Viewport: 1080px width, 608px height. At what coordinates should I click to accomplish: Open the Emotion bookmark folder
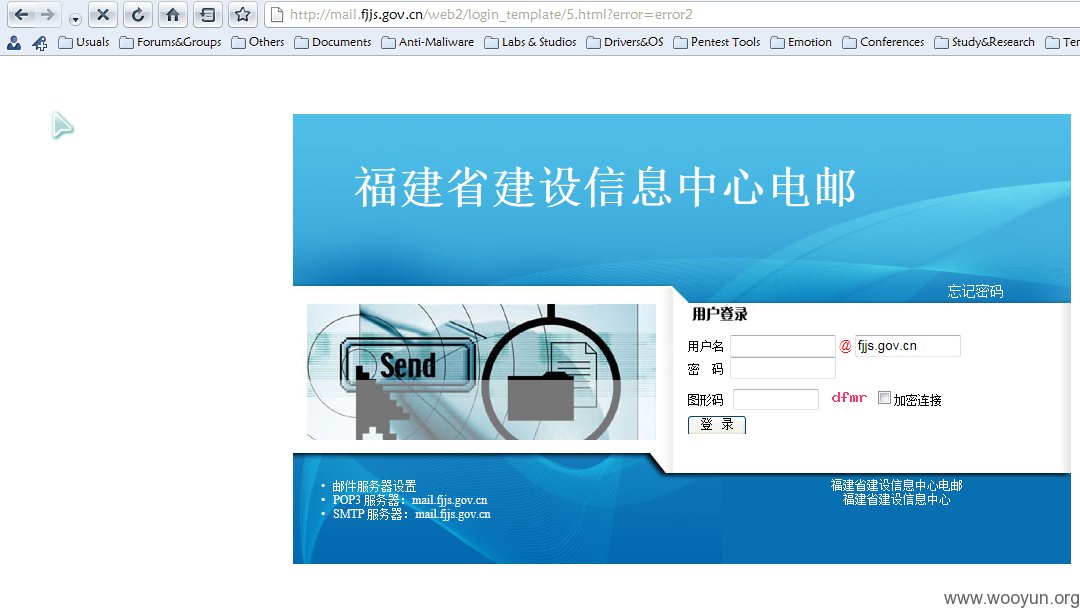tap(801, 42)
